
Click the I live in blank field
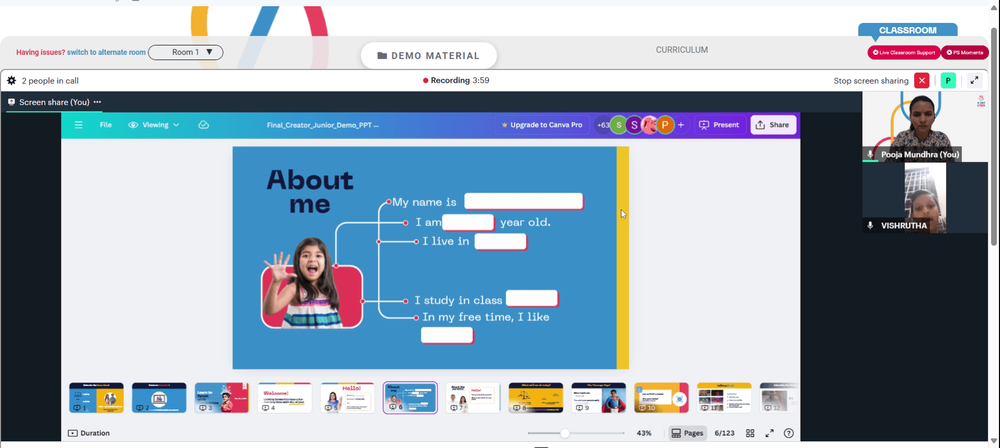coord(501,241)
